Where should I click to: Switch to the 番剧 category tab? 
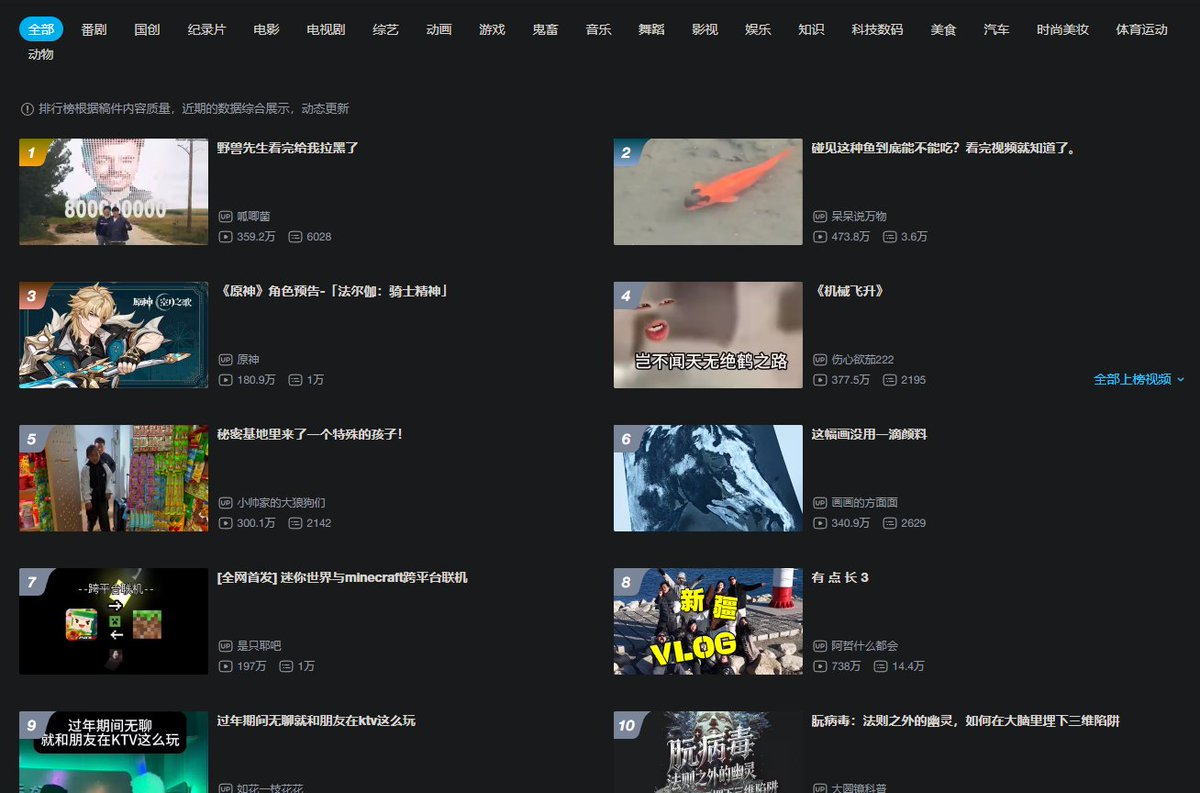tap(93, 29)
